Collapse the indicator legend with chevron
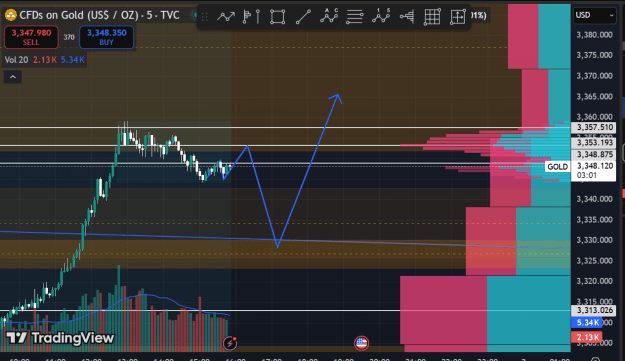 point(13,77)
